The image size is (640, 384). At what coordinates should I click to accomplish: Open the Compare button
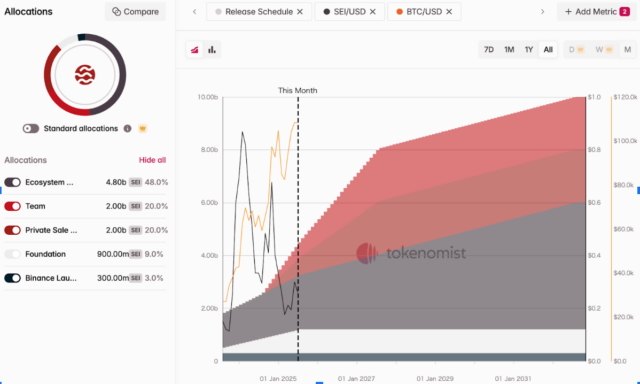tap(136, 12)
